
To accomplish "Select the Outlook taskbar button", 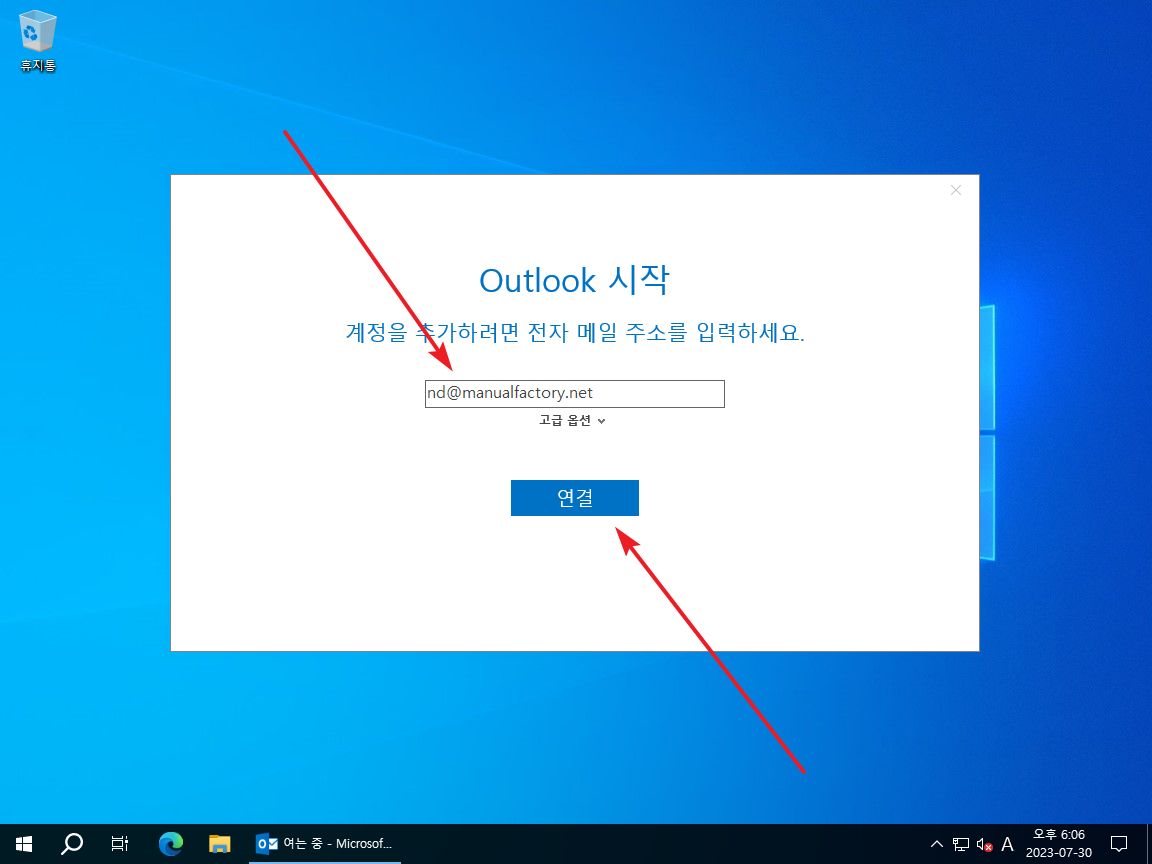I will click(325, 844).
